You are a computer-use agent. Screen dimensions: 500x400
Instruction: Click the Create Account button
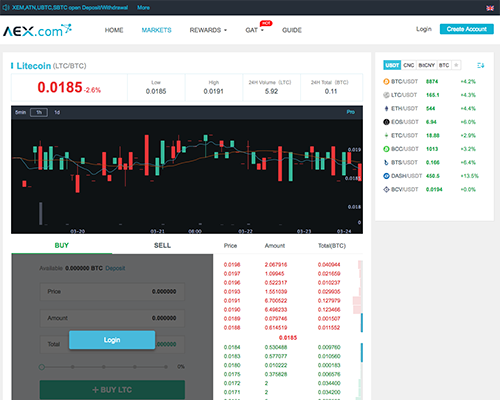(x=467, y=29)
